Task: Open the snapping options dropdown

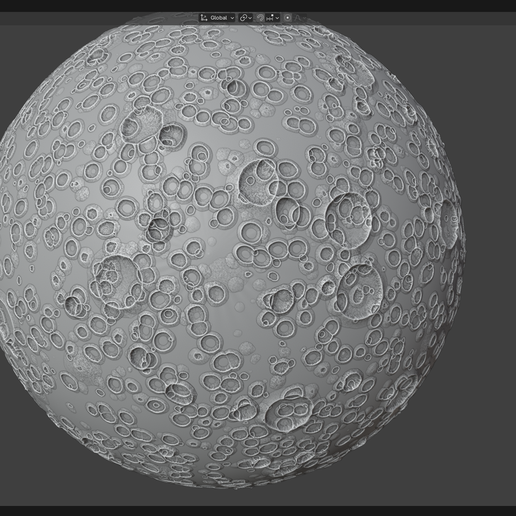Action: [273, 18]
